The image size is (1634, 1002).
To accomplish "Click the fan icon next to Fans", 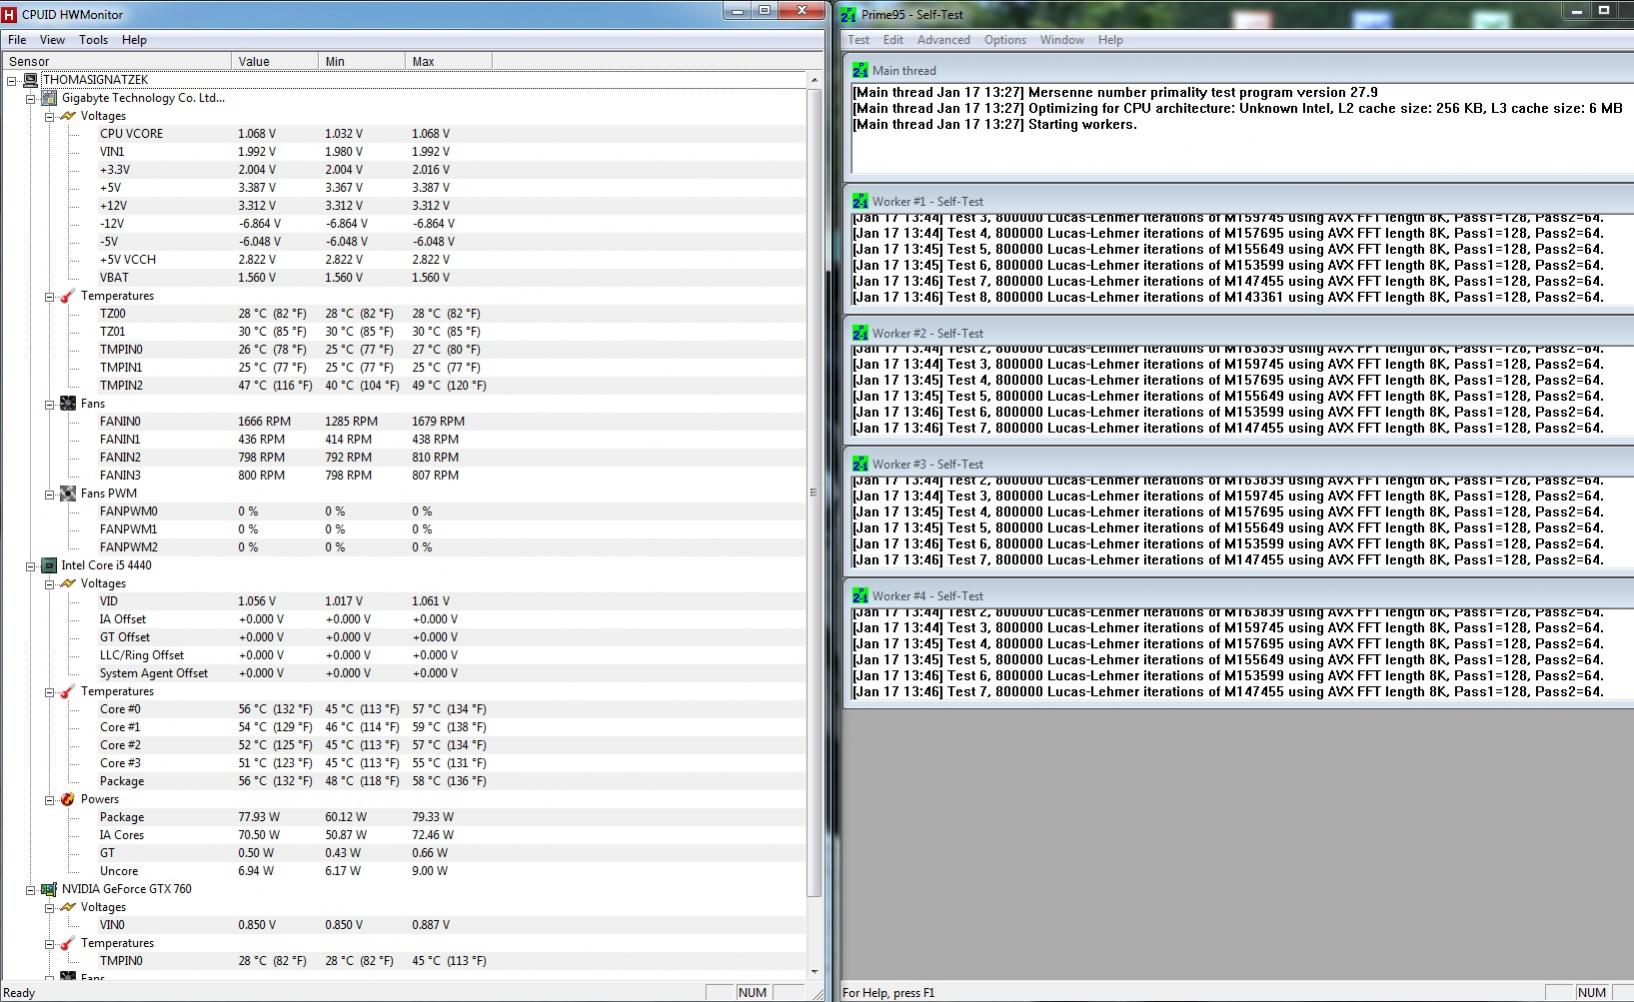I will (67, 404).
